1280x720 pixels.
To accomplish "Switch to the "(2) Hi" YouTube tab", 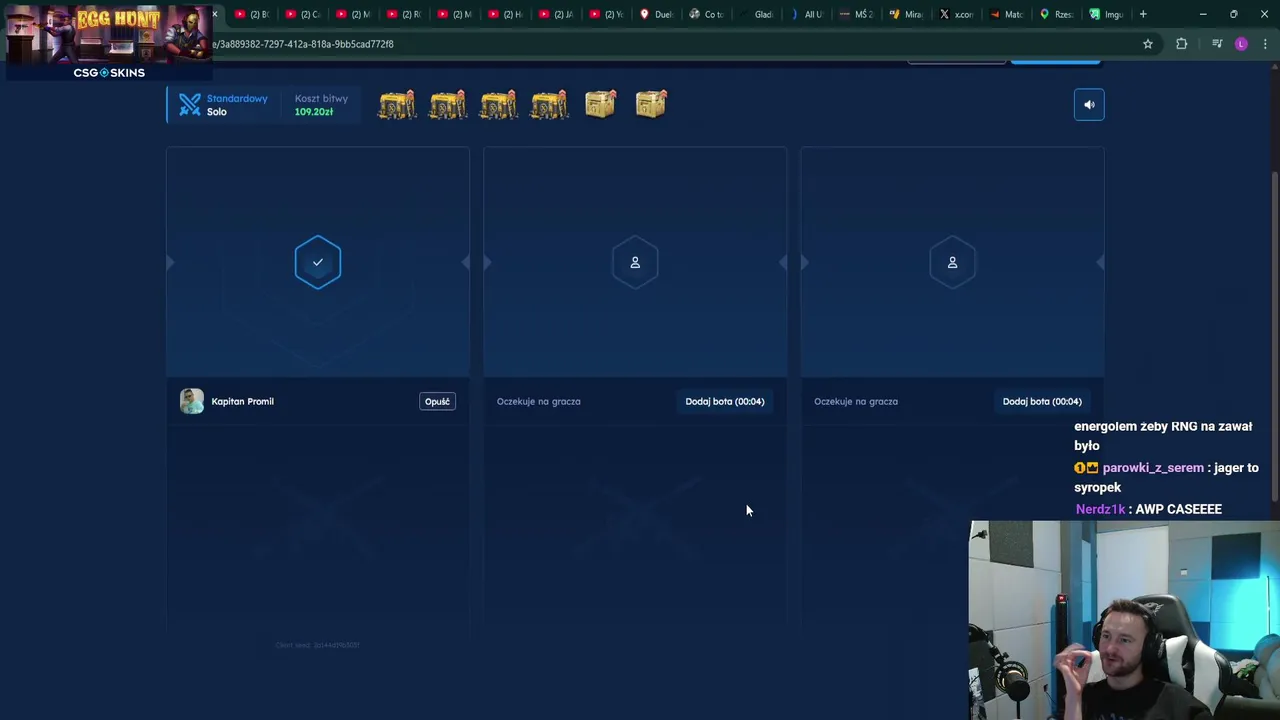I will 506,14.
